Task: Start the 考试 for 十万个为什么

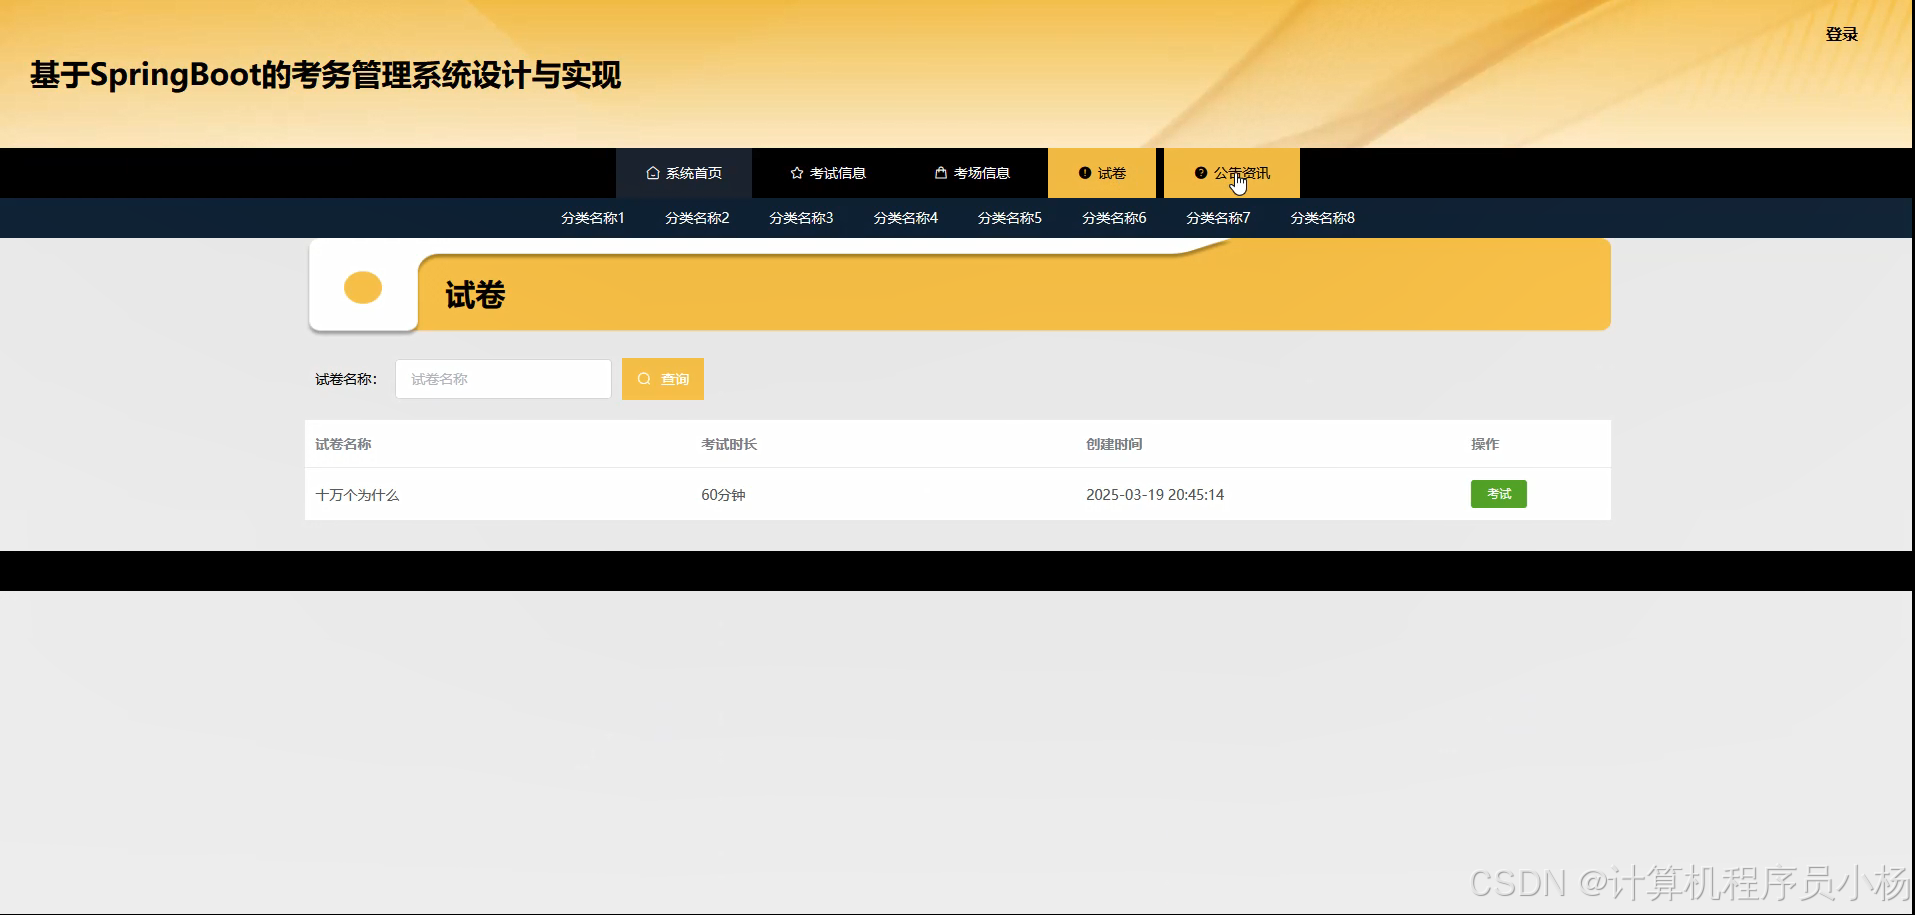Action: tap(1498, 494)
